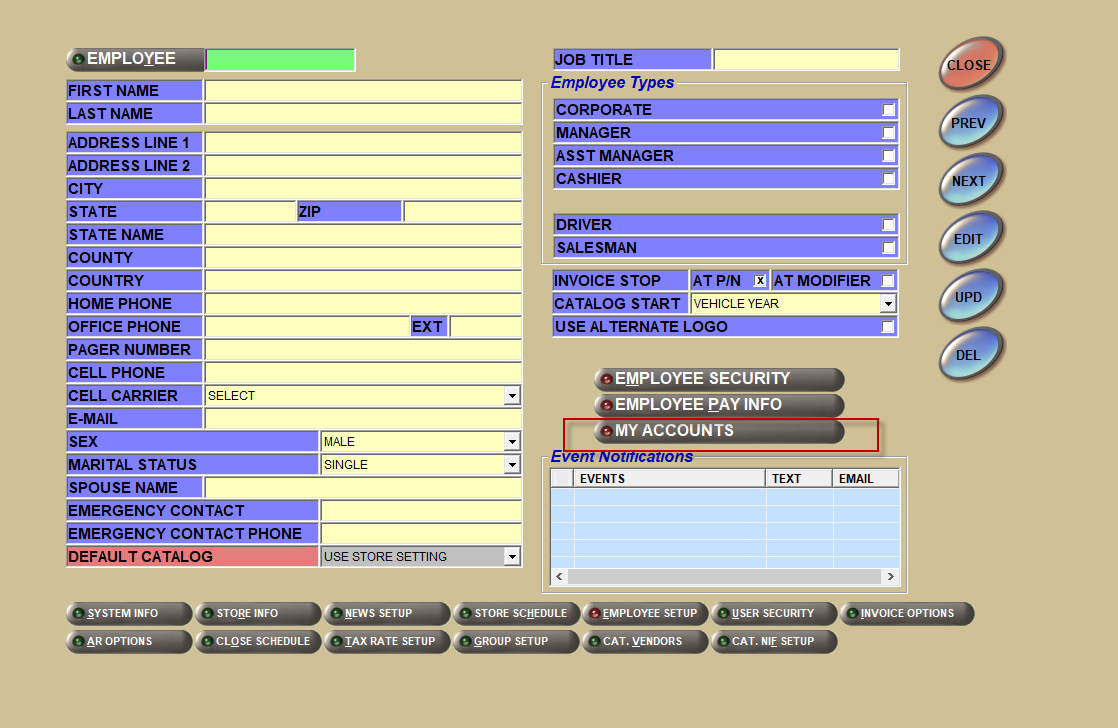Click the red CLOSE oval button

click(x=968, y=65)
